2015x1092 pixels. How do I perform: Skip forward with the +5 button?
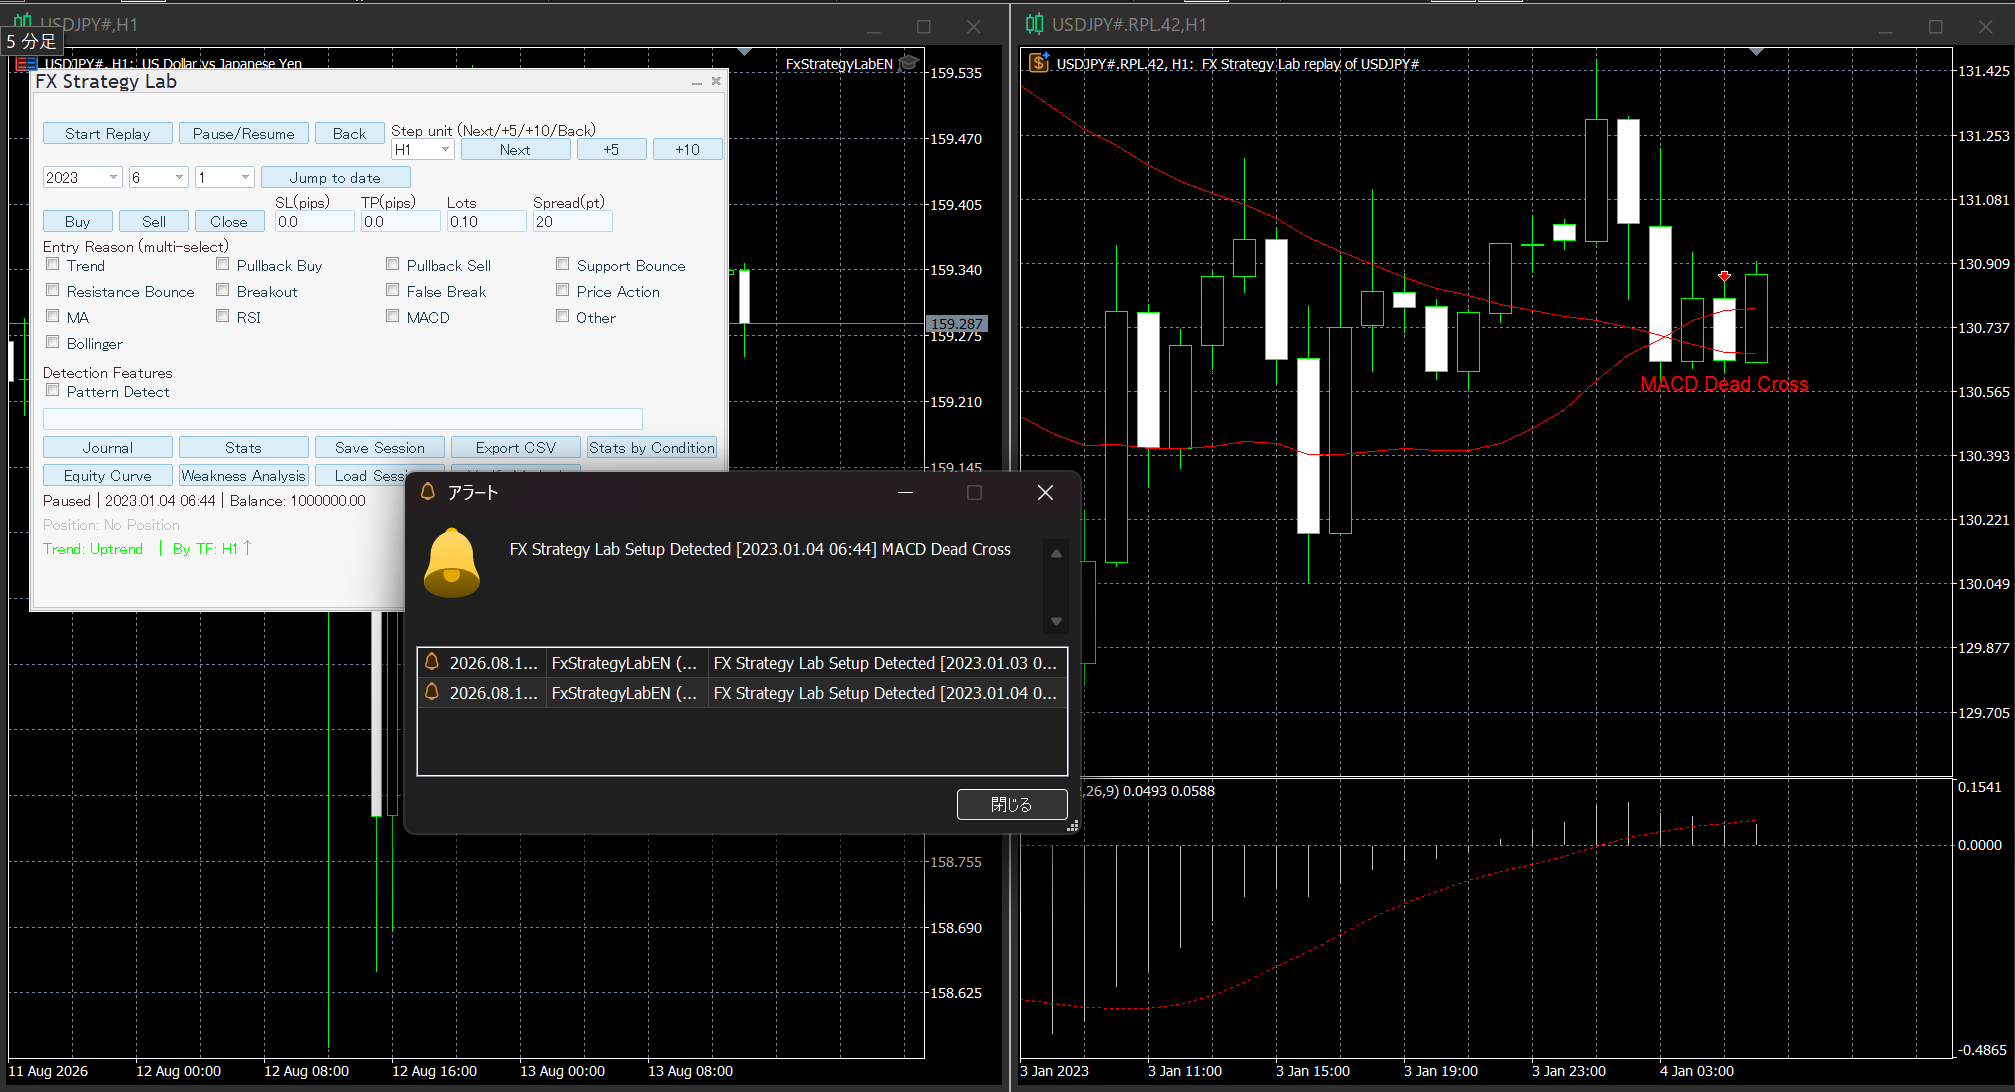click(x=611, y=150)
